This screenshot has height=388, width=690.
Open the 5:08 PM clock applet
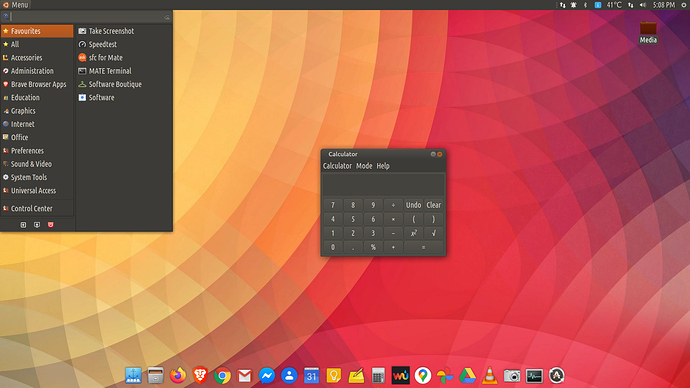pos(664,5)
